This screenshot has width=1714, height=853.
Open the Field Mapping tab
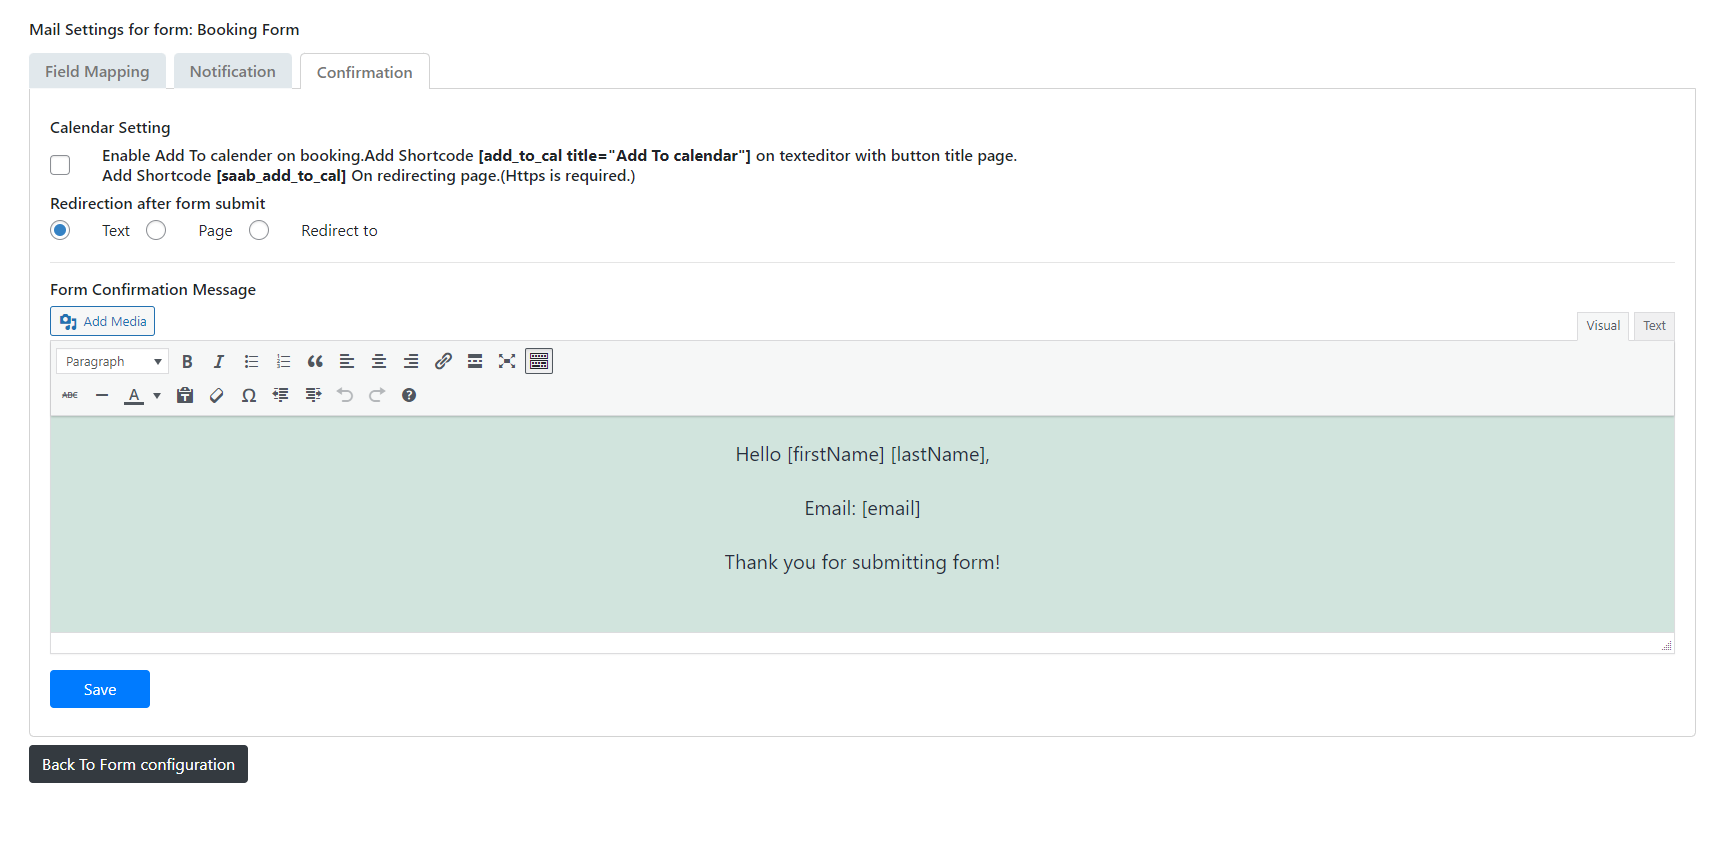(97, 72)
